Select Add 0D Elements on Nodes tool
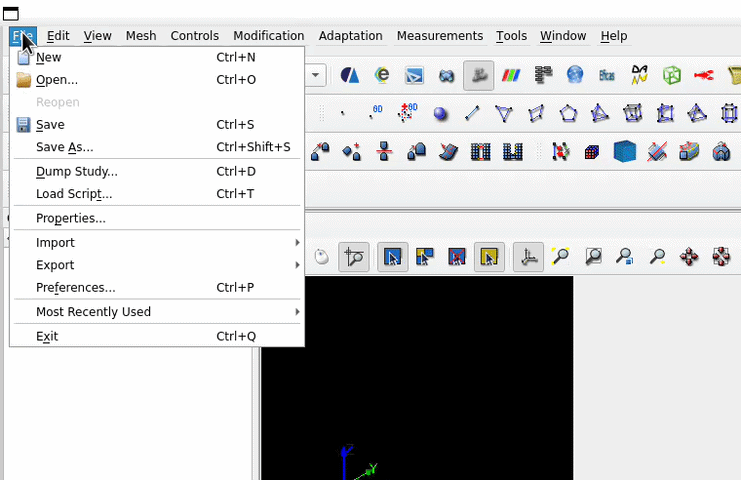Viewport: 741px width, 480px height. [407, 113]
